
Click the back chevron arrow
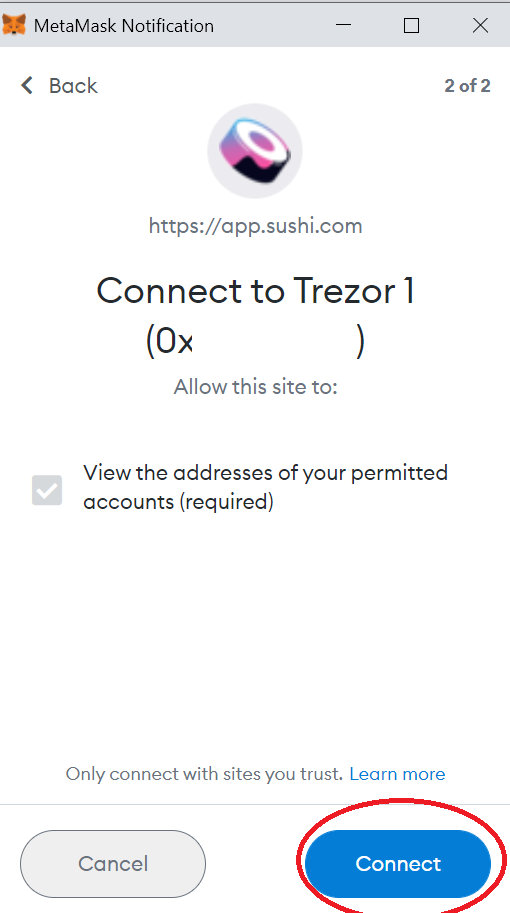(x=27, y=86)
